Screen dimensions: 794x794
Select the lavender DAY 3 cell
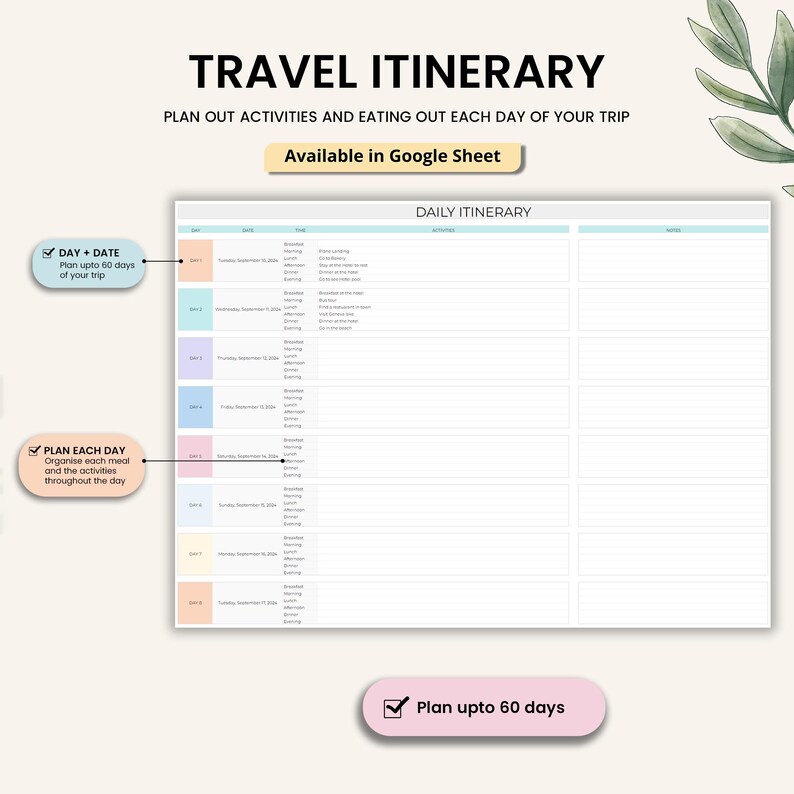pos(195,359)
